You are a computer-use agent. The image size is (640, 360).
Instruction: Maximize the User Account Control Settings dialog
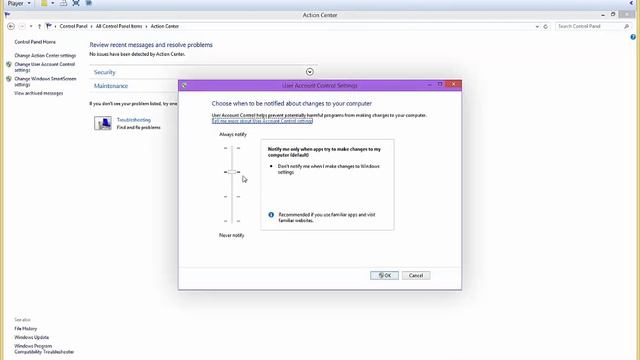pos(440,84)
